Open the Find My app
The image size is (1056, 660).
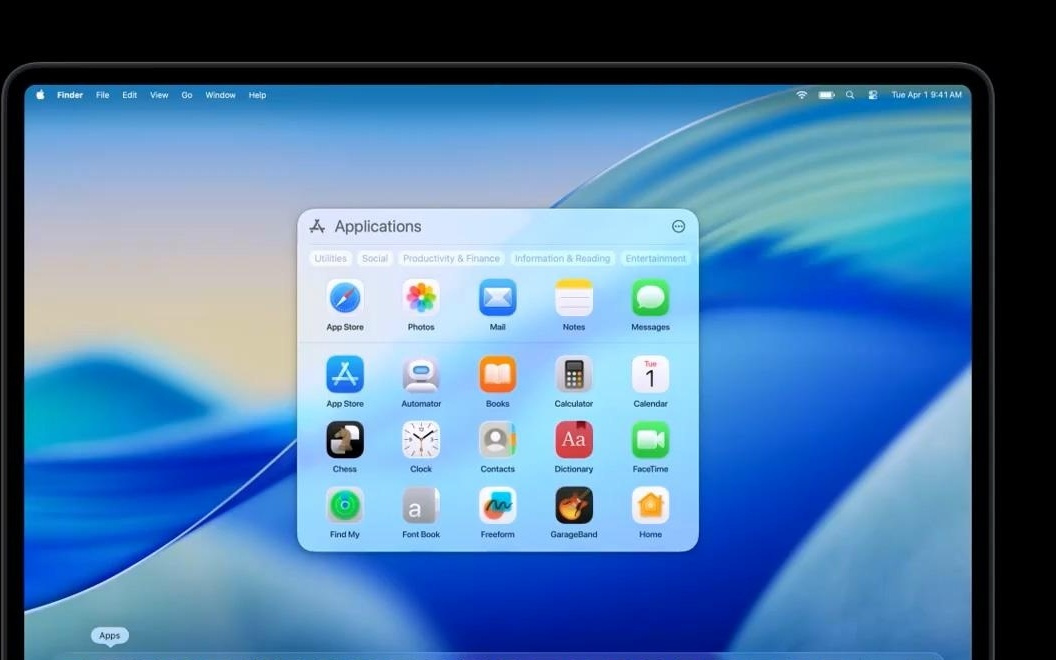pos(345,505)
